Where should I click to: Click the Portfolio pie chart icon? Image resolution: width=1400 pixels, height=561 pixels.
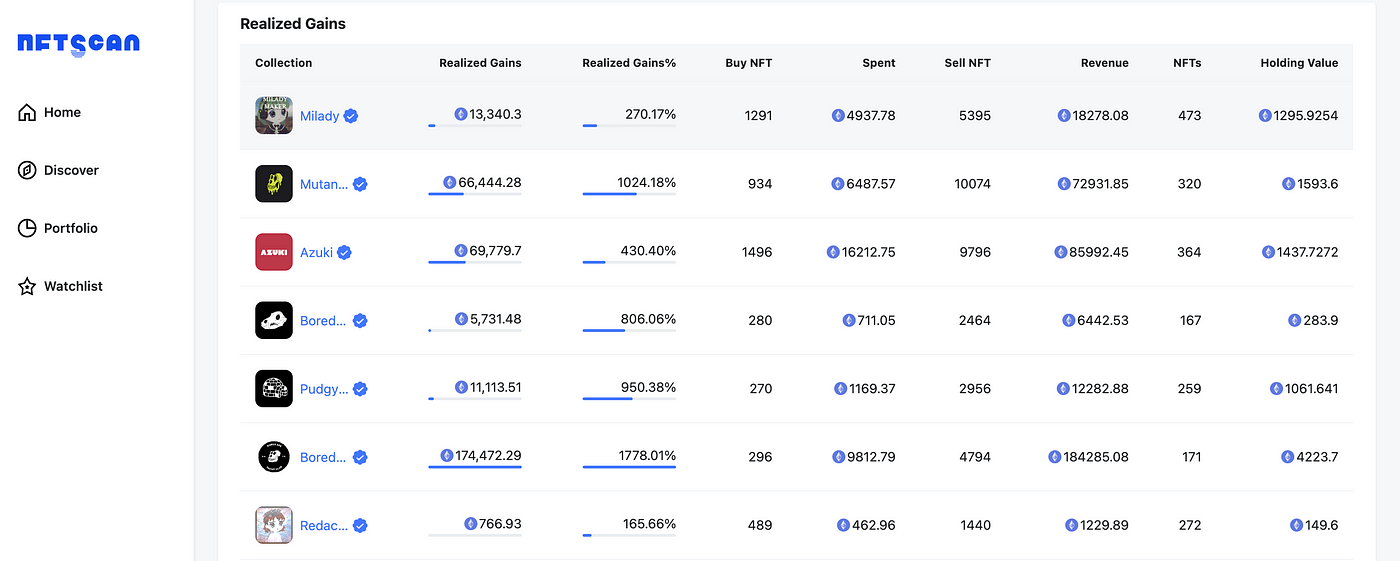(x=27, y=229)
